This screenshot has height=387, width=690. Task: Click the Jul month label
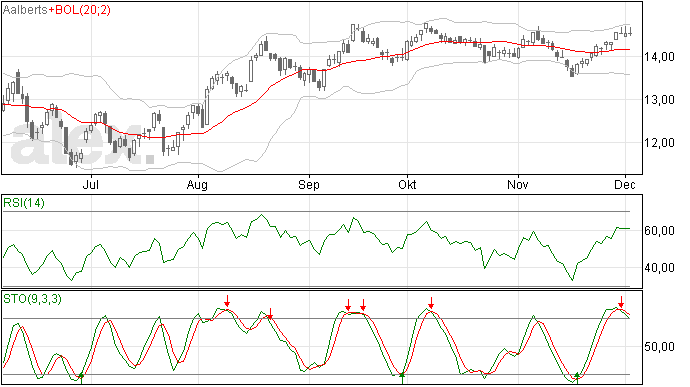(x=91, y=184)
